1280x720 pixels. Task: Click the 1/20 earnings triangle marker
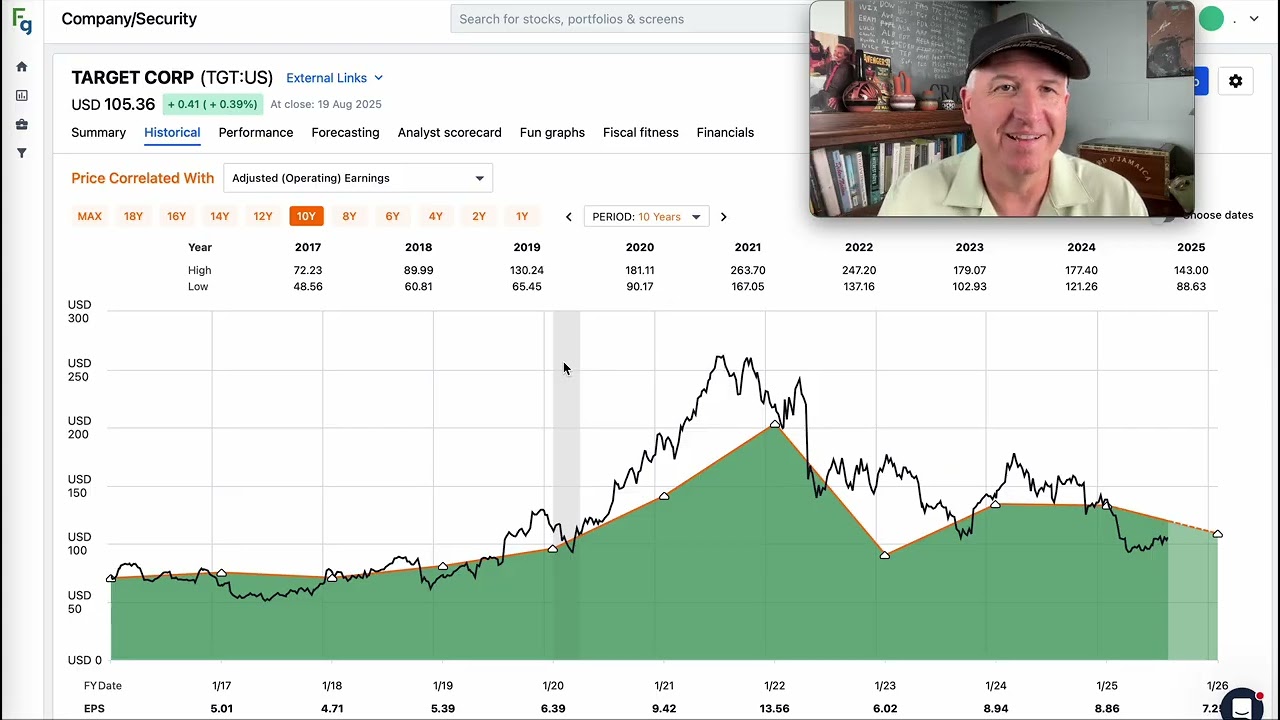point(553,548)
